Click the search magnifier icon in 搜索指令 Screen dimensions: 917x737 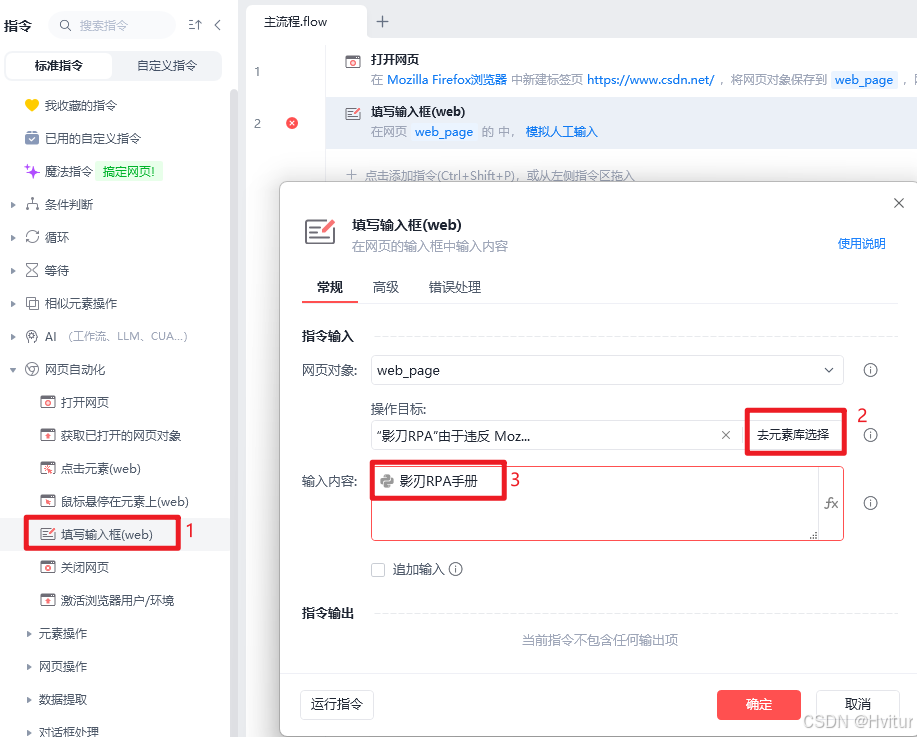pyautogui.click(x=66, y=25)
